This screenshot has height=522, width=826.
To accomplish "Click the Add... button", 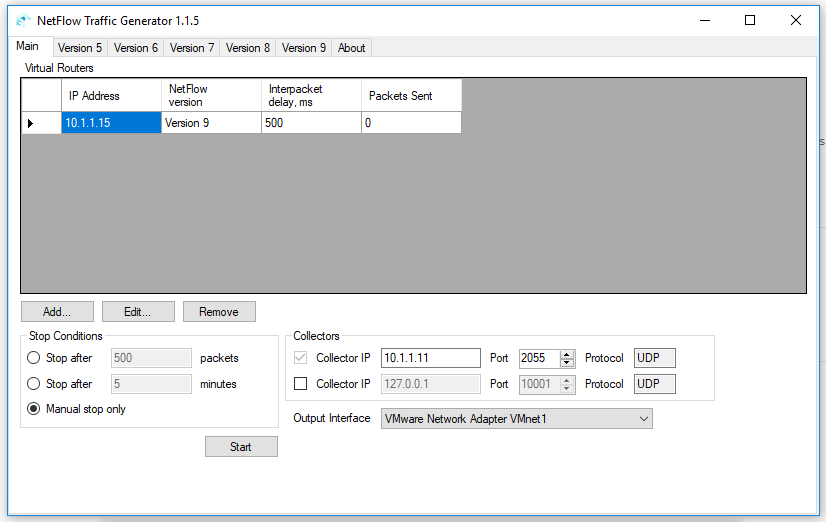I will click(x=57, y=312).
